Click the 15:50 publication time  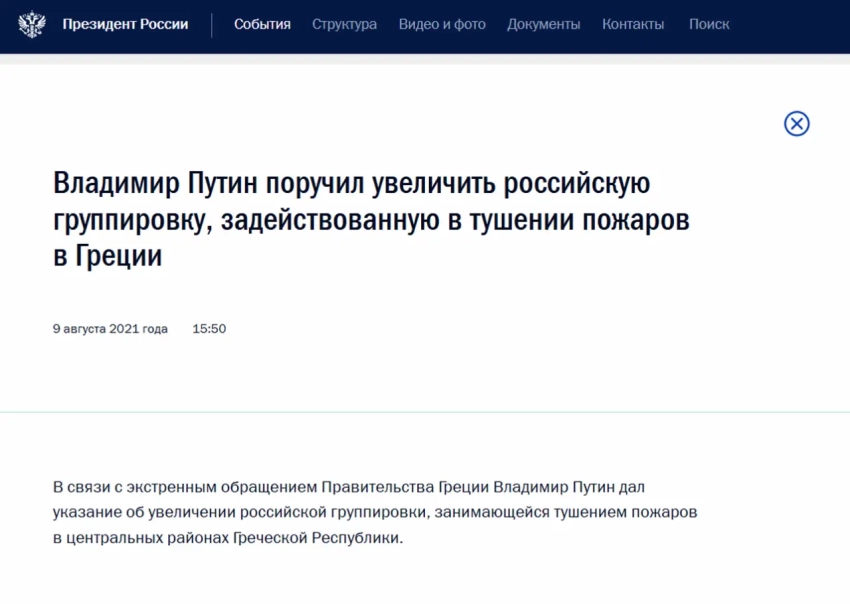209,329
